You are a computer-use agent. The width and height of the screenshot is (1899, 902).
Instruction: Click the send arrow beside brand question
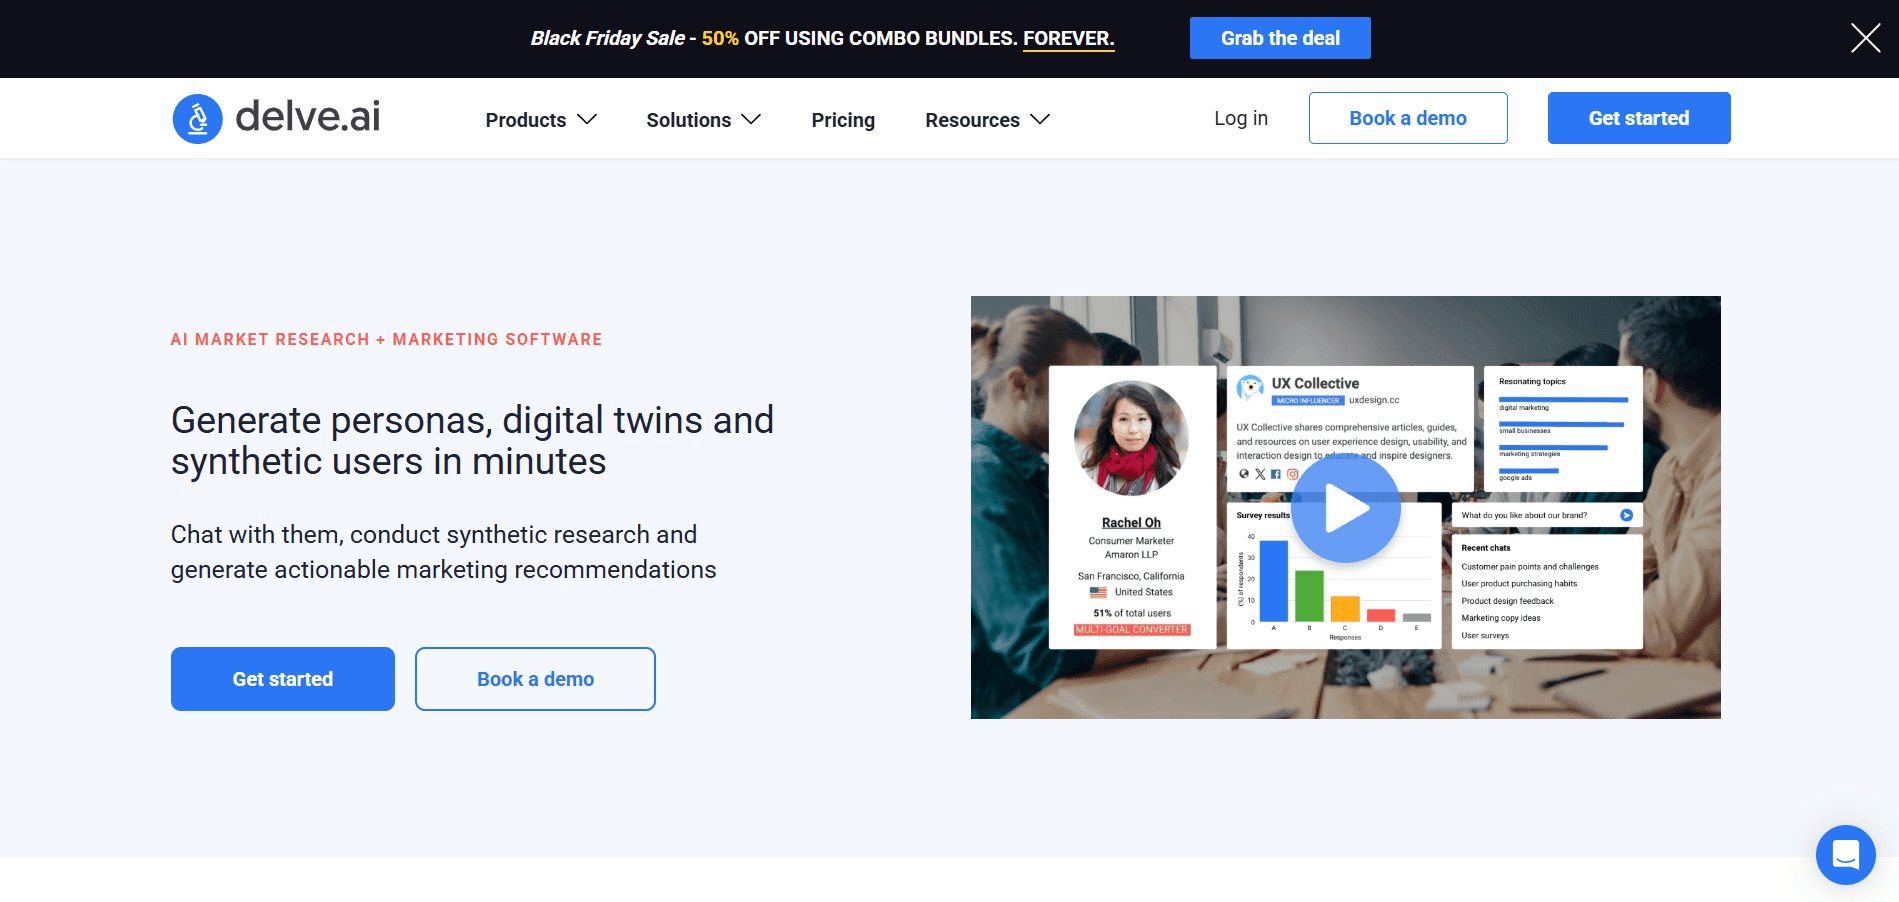(1626, 516)
